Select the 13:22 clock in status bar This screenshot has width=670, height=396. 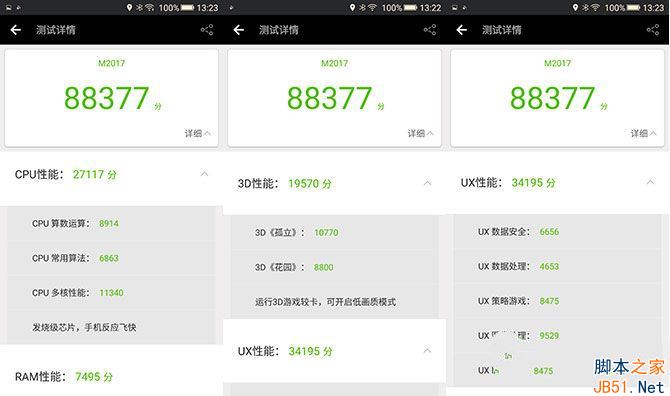[430, 7]
